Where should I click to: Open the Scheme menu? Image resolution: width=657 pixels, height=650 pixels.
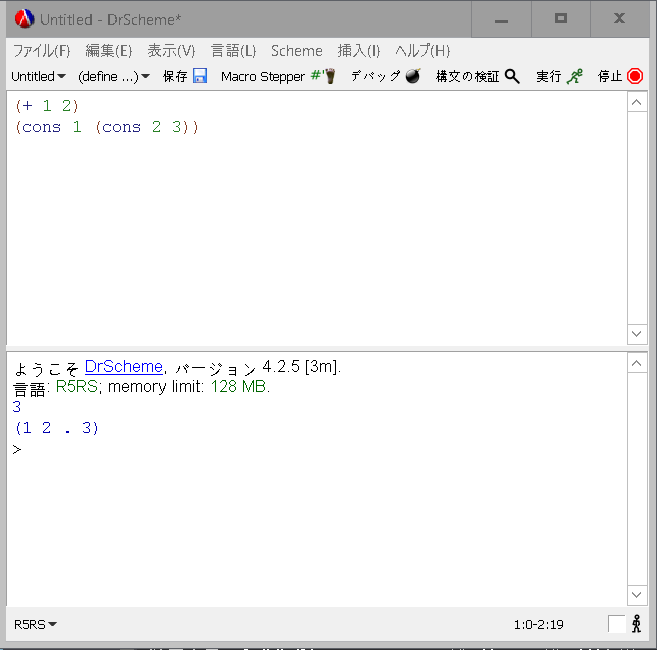click(297, 51)
